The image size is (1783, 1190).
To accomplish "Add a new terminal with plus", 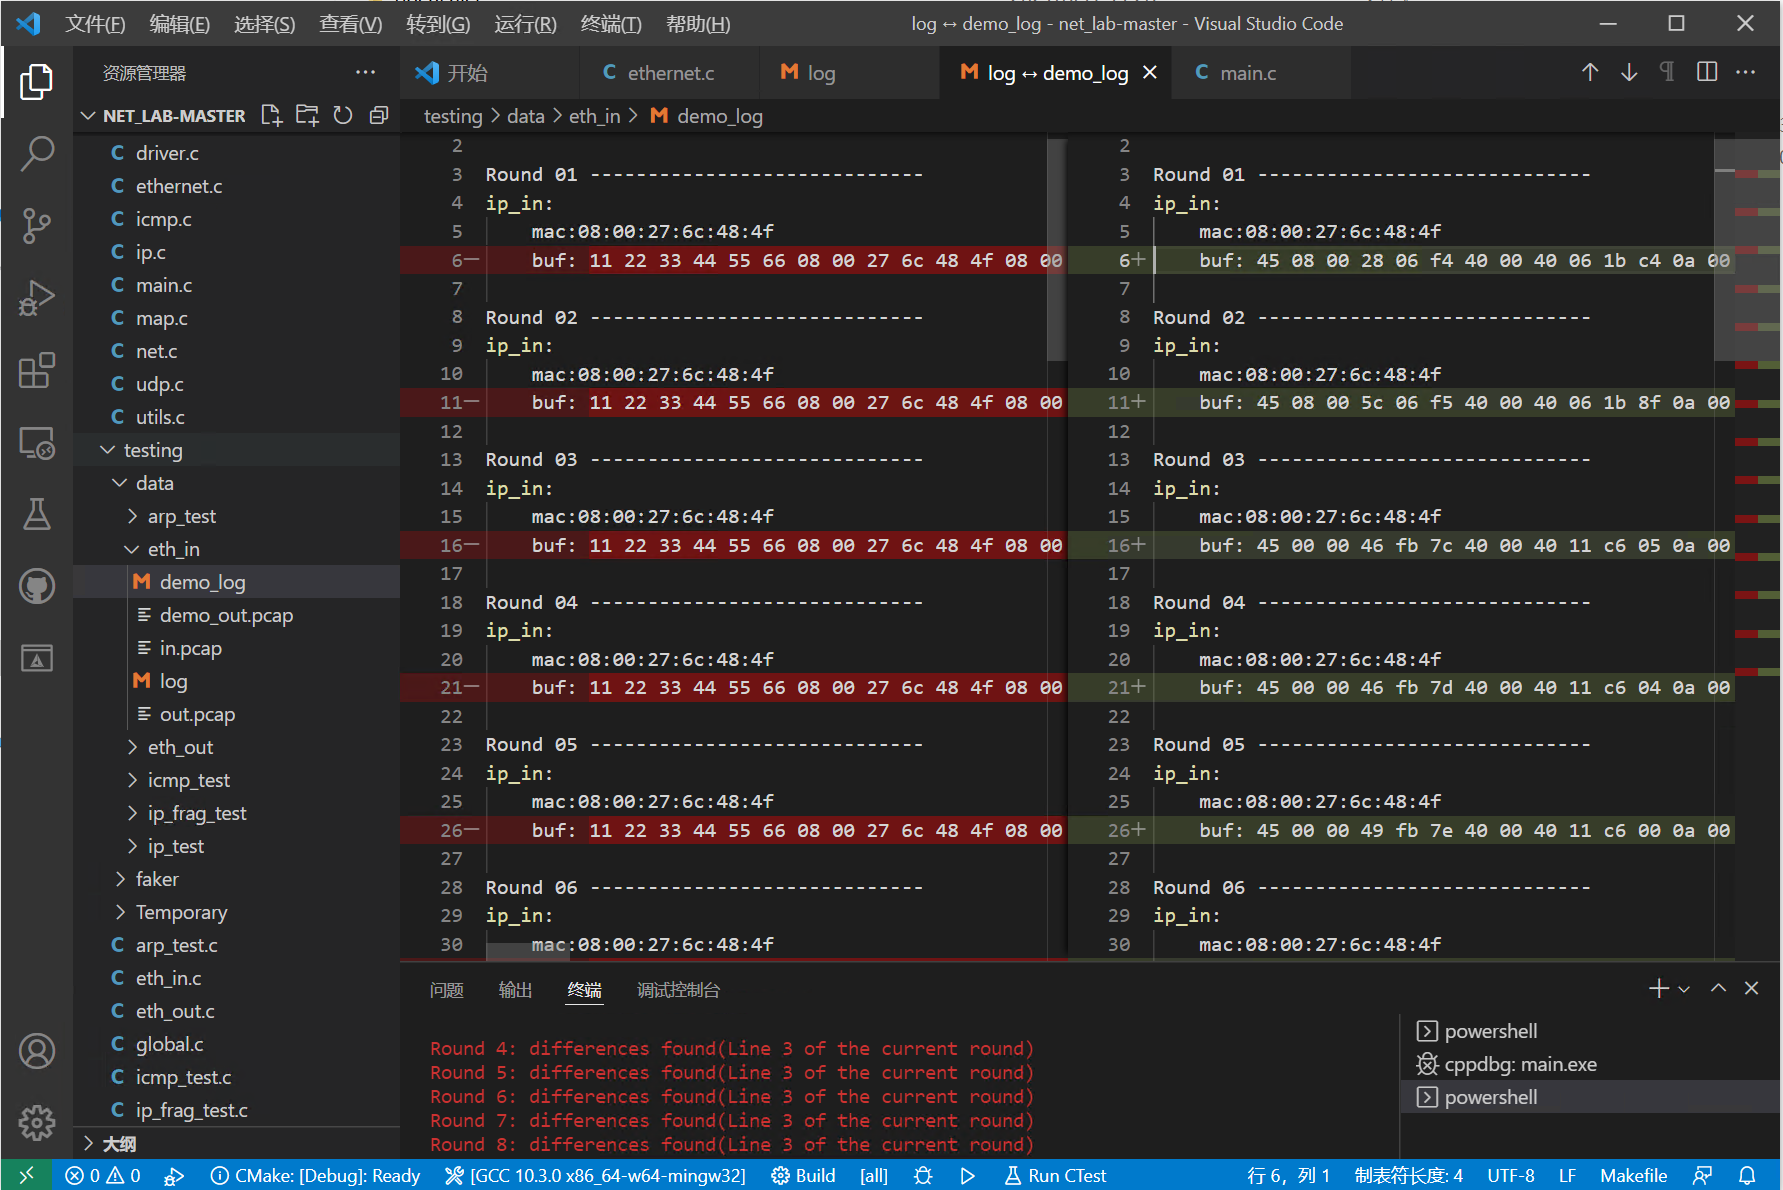I will click(x=1658, y=988).
